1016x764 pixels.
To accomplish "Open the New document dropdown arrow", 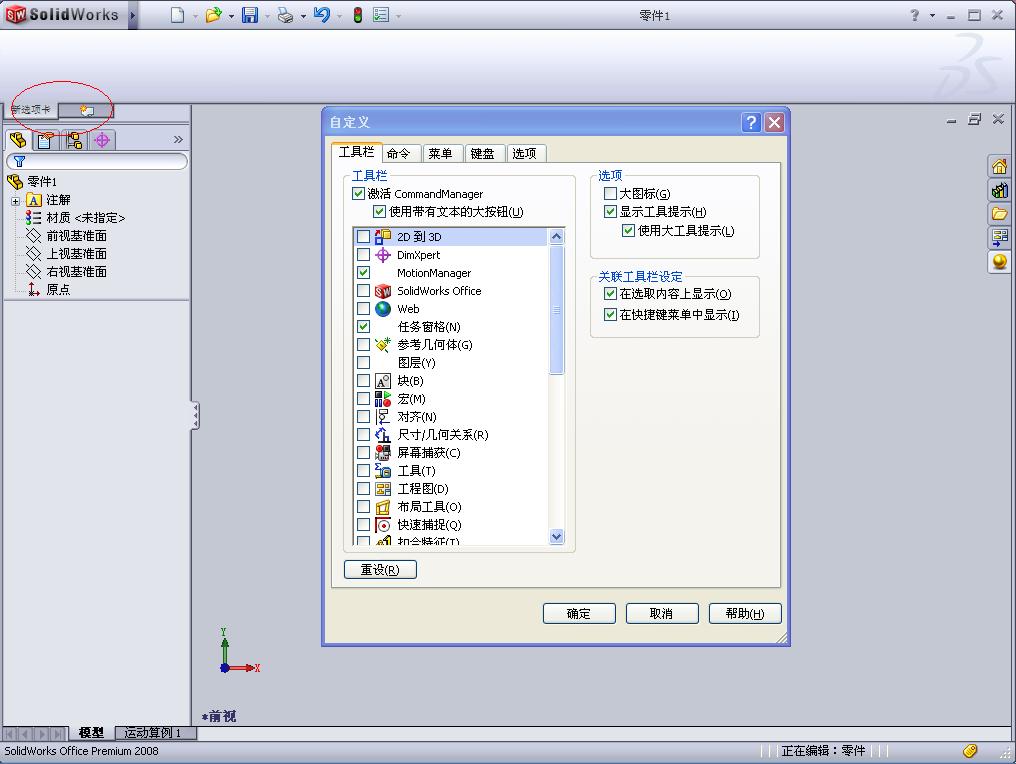I will (x=195, y=16).
